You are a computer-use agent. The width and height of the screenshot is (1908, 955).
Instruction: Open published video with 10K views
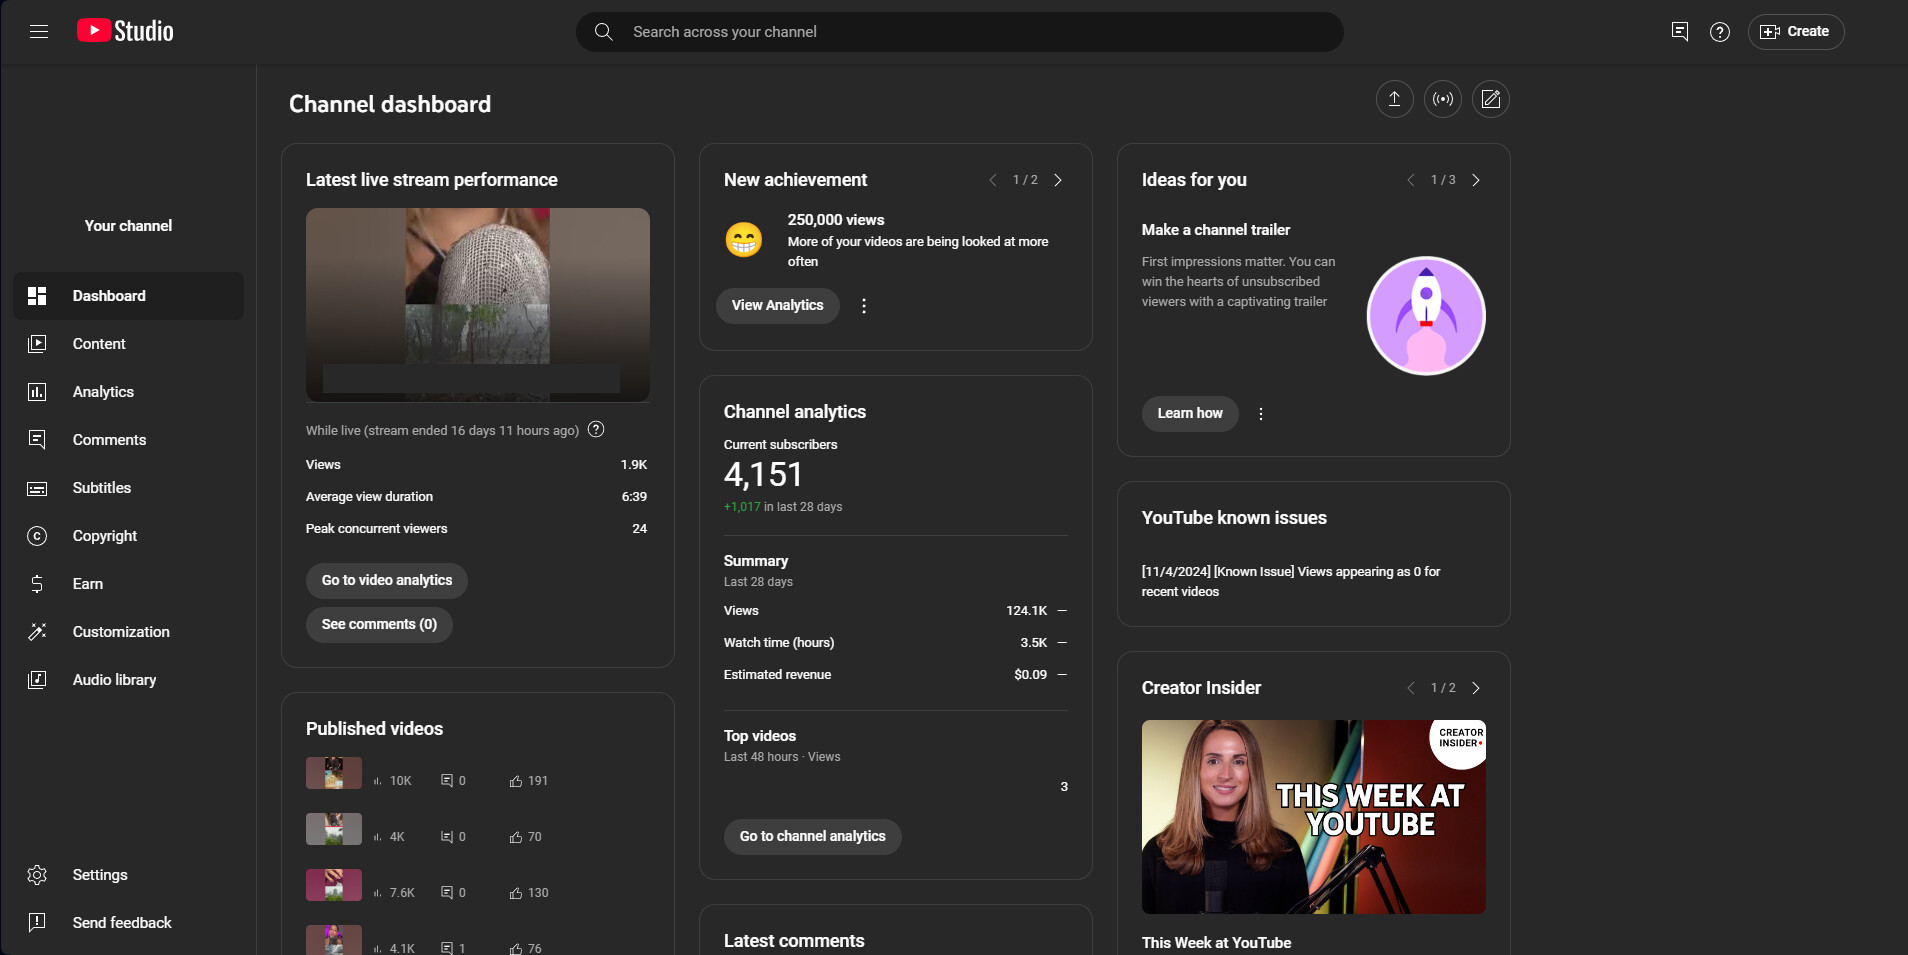[x=334, y=773]
